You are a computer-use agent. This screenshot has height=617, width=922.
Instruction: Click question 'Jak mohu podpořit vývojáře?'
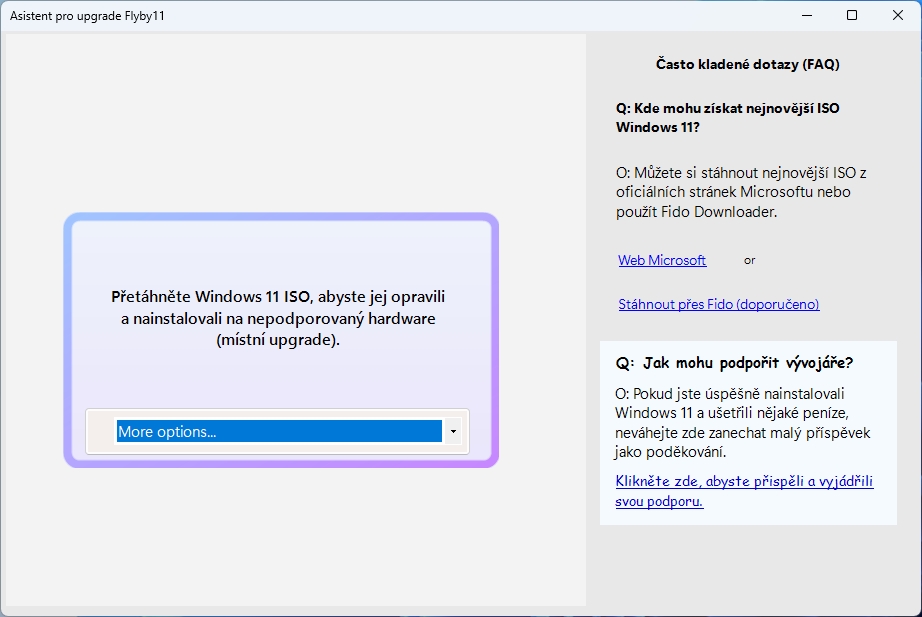coord(734,363)
